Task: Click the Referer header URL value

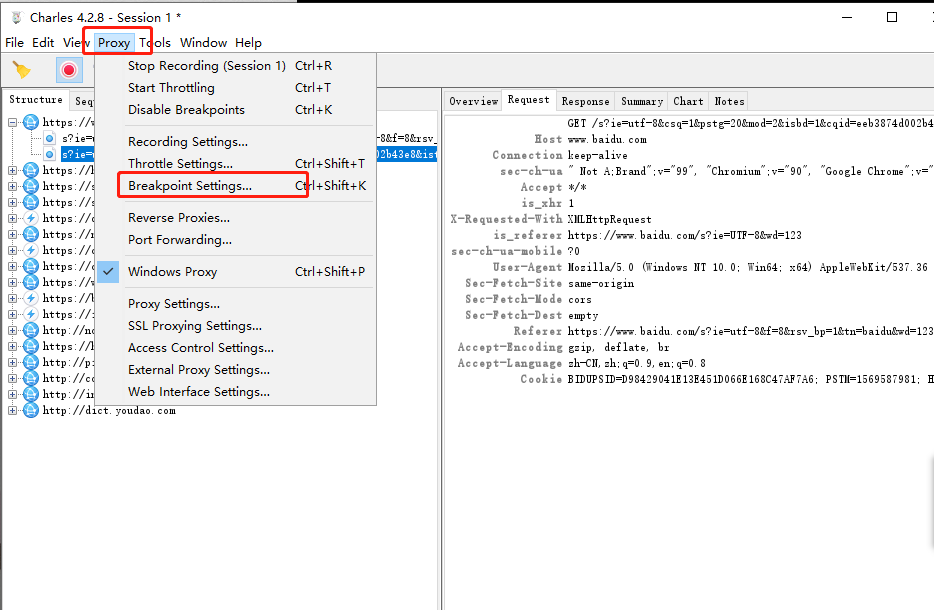Action: tap(751, 331)
